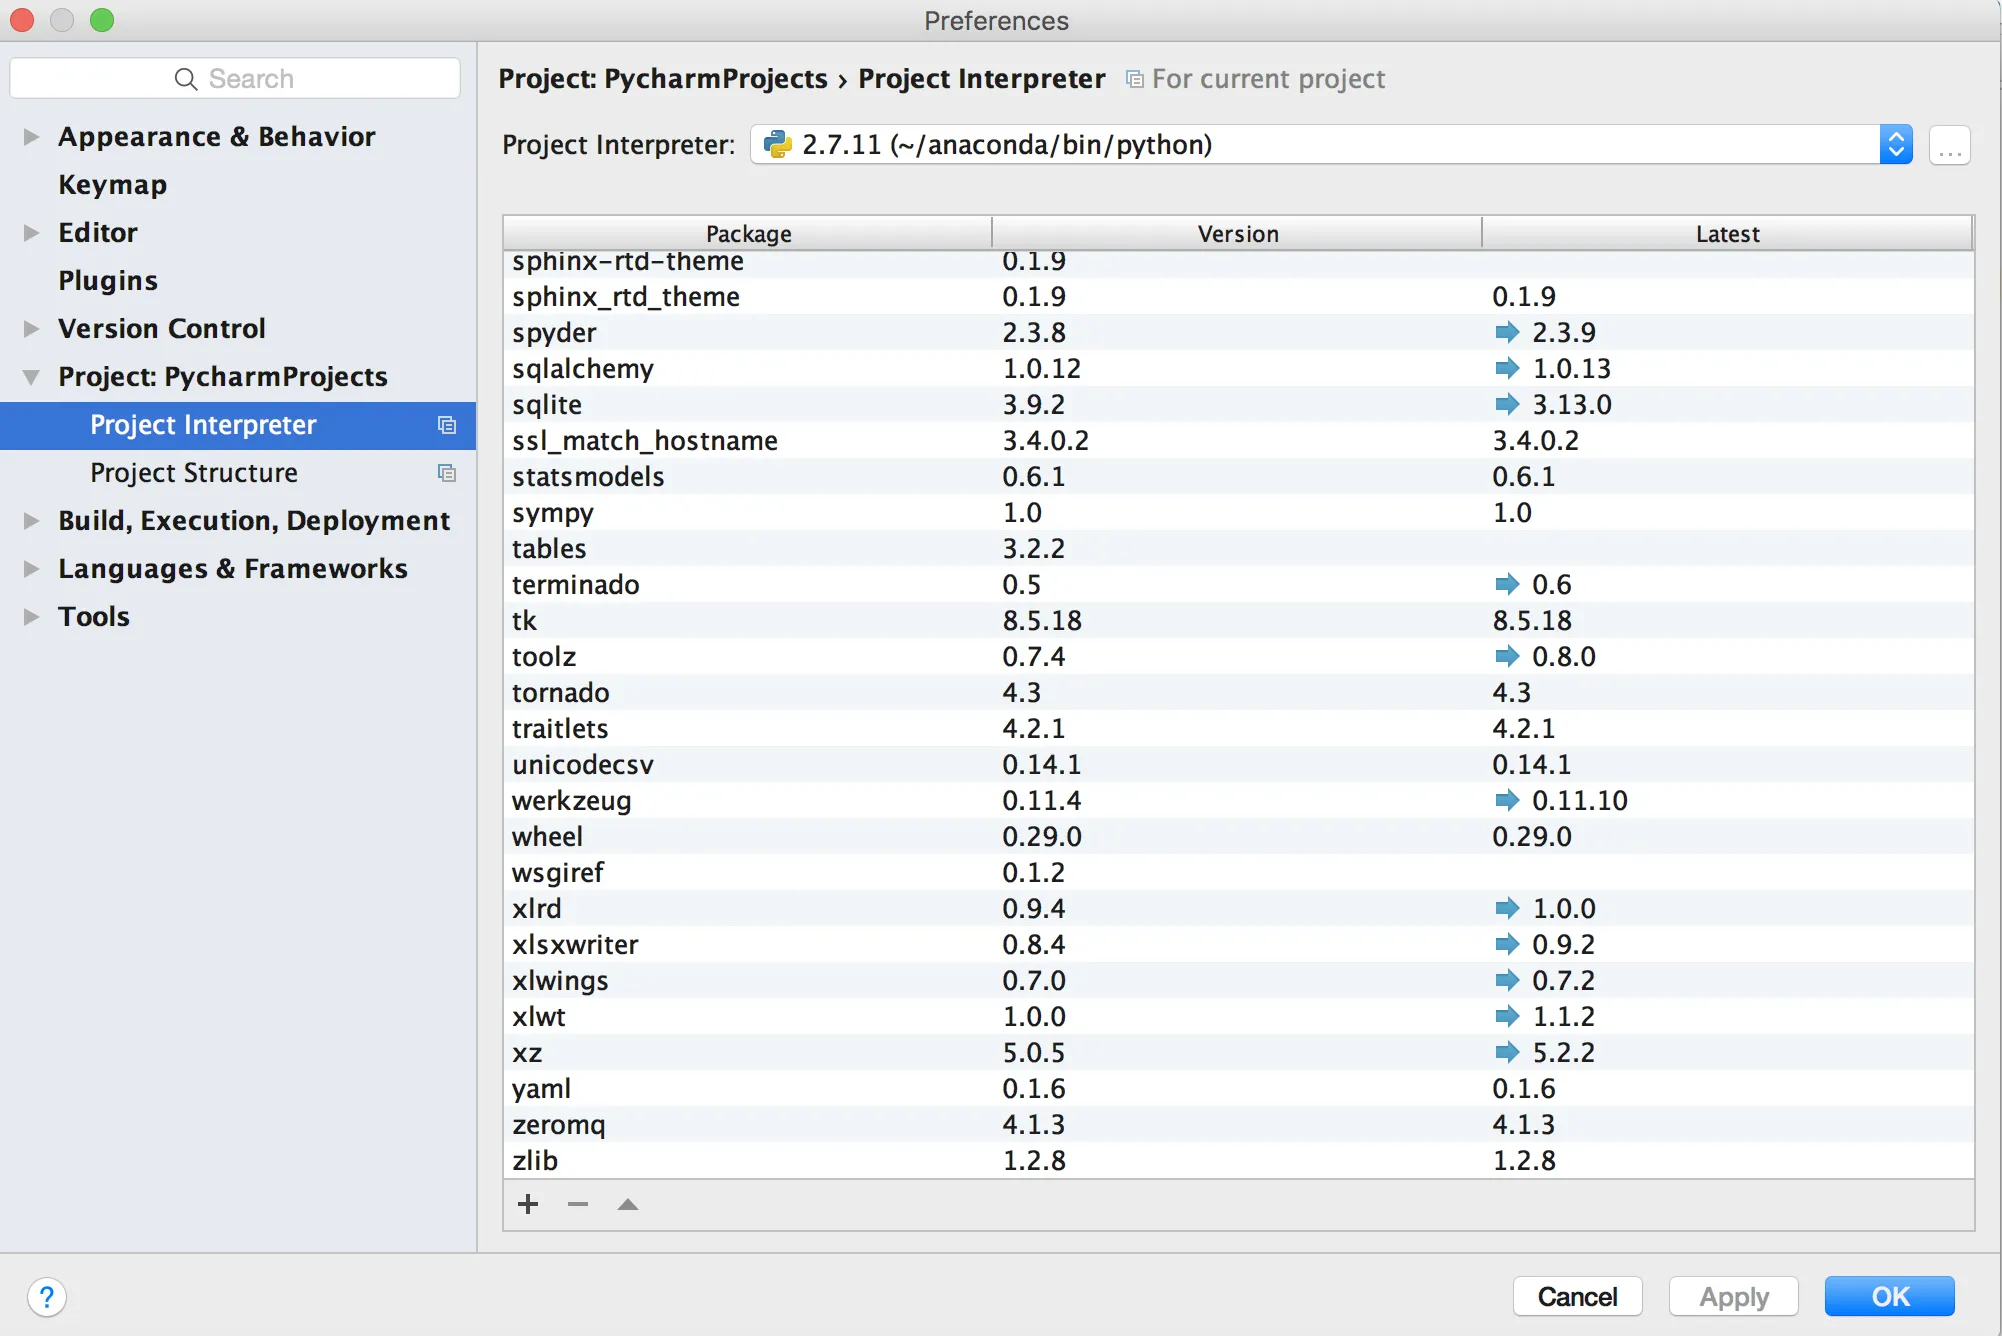The image size is (2002, 1336).
Task: Click the xlrd upgrade-available arrow icon
Action: (x=1507, y=908)
